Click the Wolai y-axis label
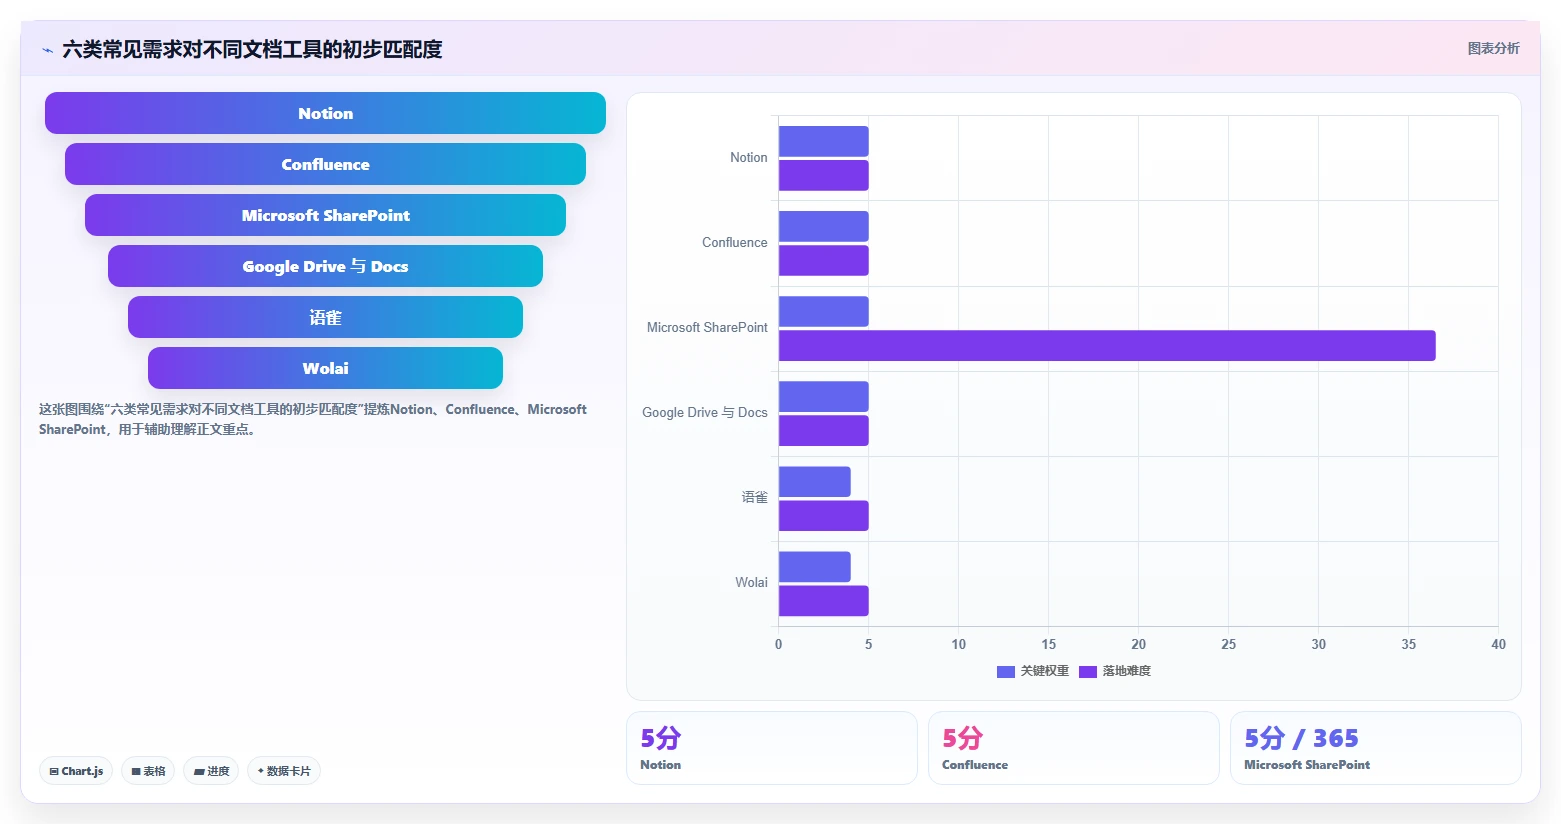 click(x=751, y=583)
